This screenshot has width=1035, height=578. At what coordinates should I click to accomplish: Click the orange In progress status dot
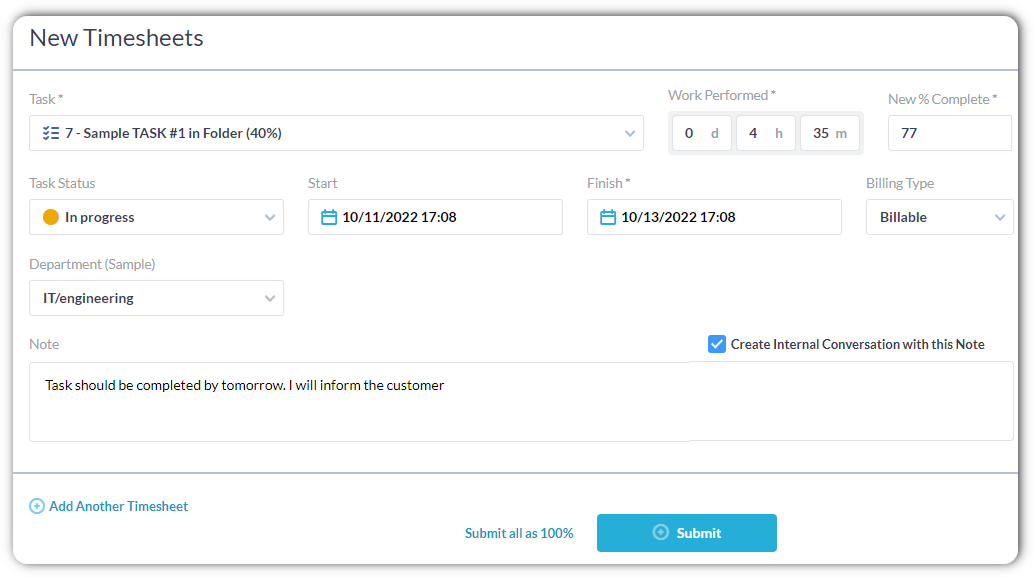51,217
